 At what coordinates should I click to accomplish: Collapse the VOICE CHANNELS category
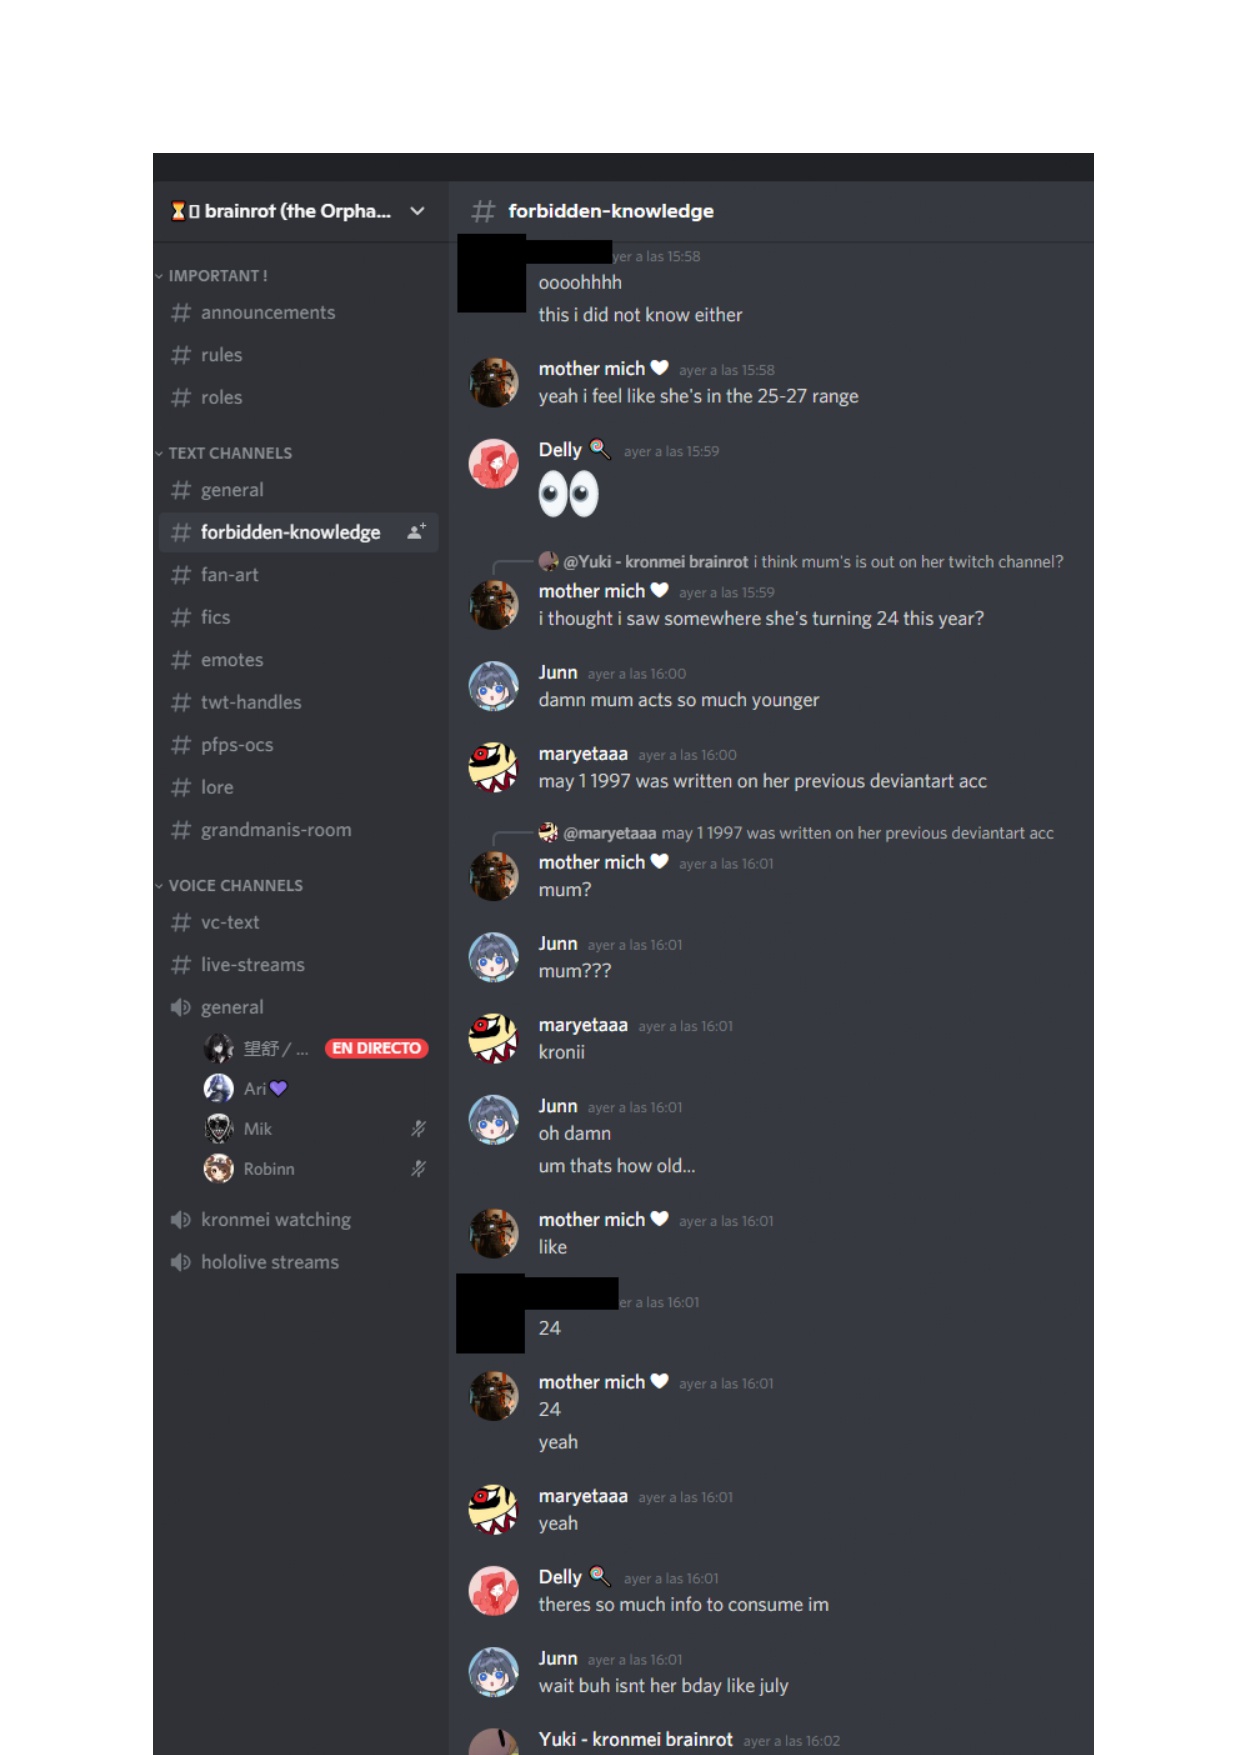click(229, 886)
